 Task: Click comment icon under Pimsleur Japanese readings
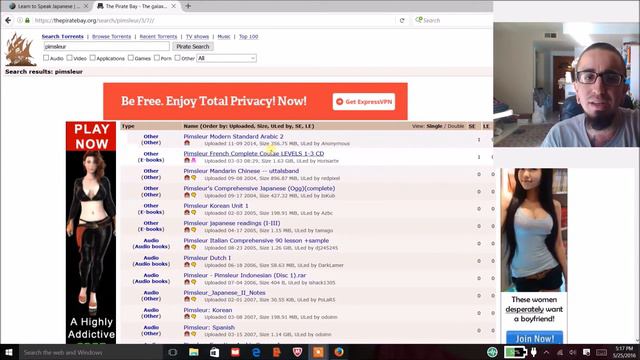click(x=193, y=230)
